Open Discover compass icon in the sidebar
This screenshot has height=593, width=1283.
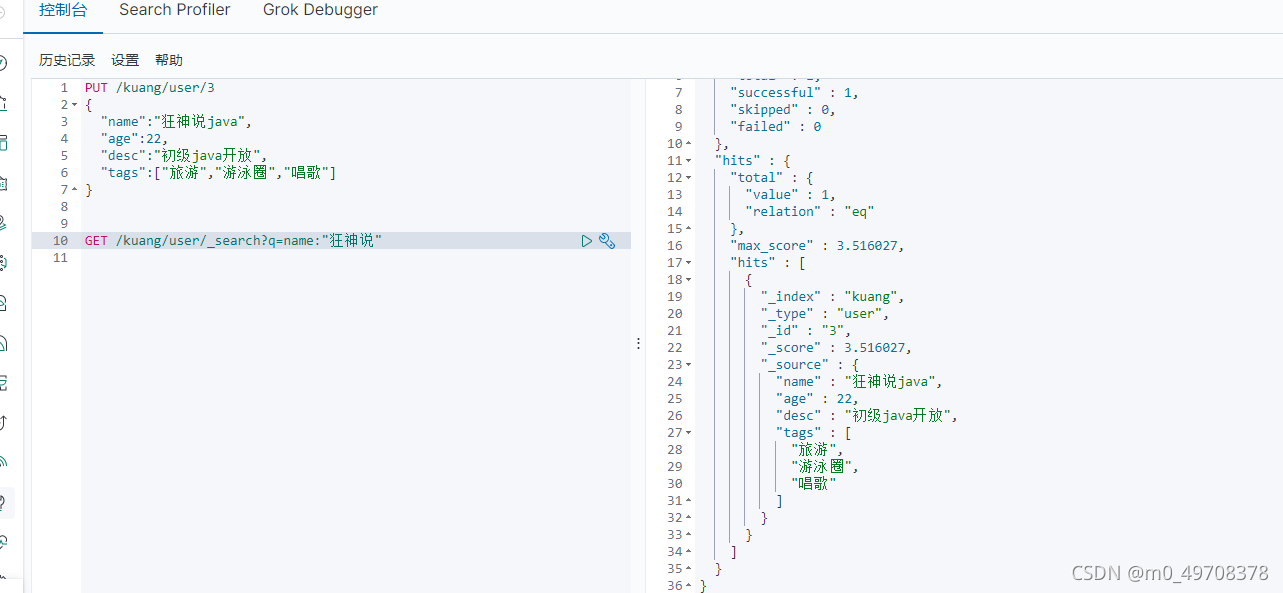(3, 64)
